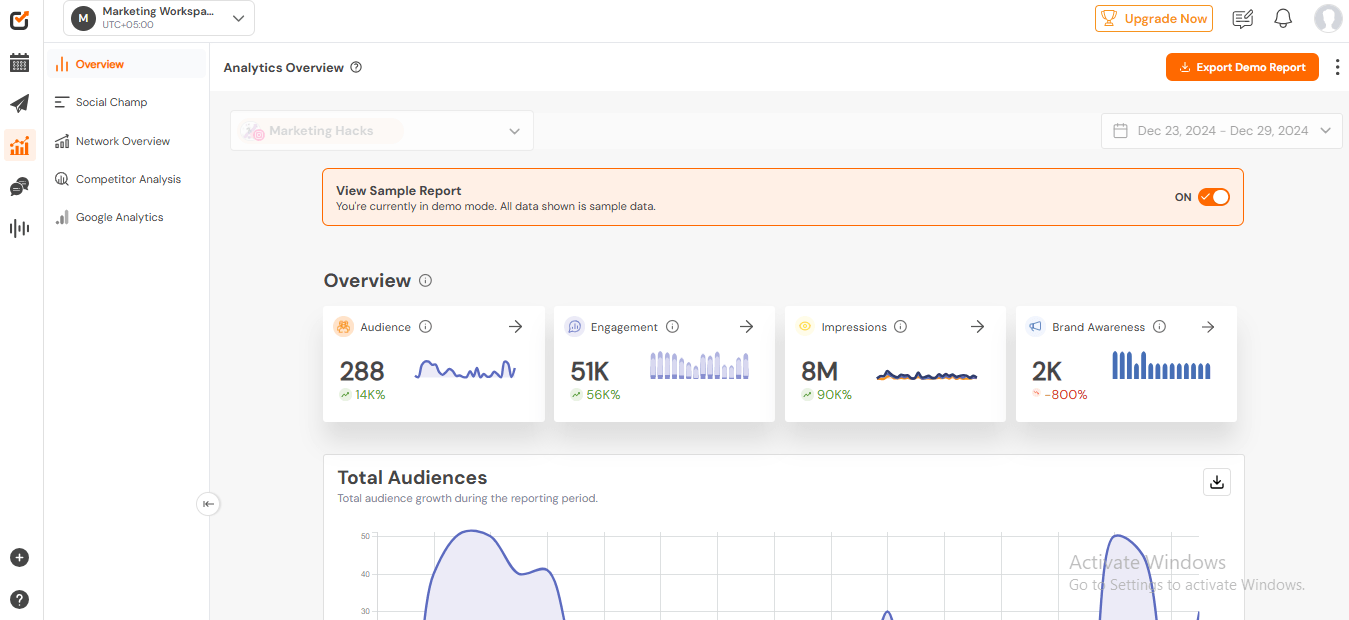The width and height of the screenshot is (1349, 620).
Task: Click the plus add icon in rail
Action: (x=19, y=558)
